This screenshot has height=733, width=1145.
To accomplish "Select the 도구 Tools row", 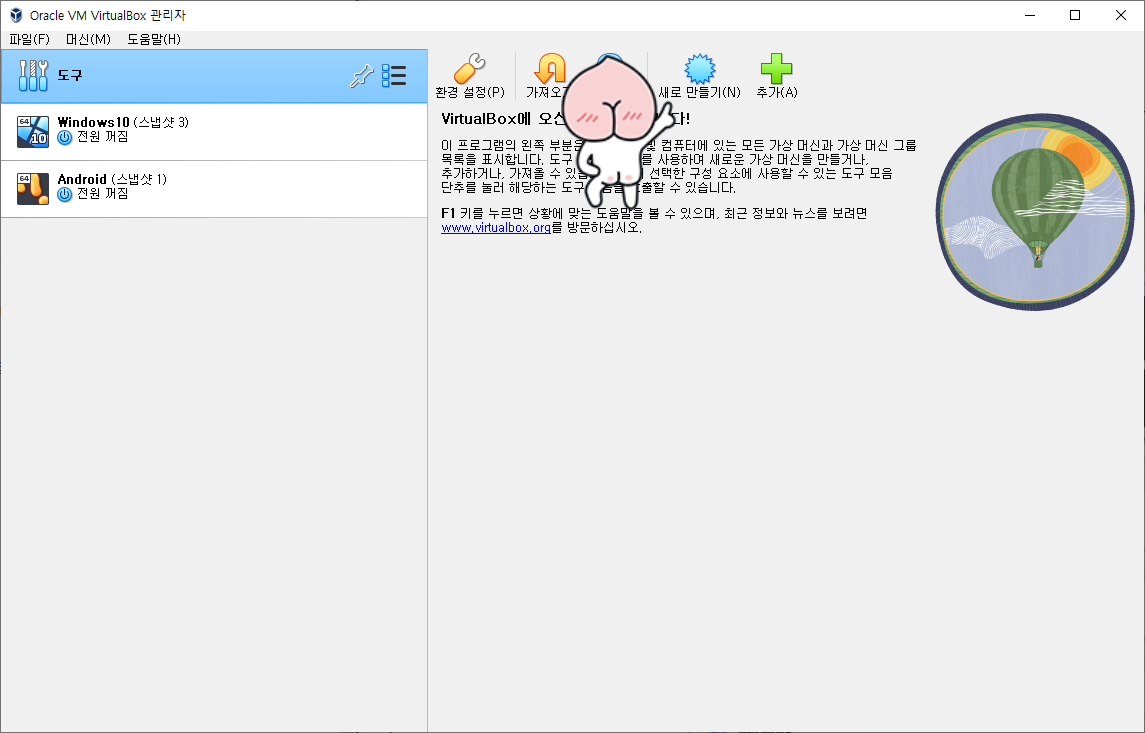I will point(214,76).
